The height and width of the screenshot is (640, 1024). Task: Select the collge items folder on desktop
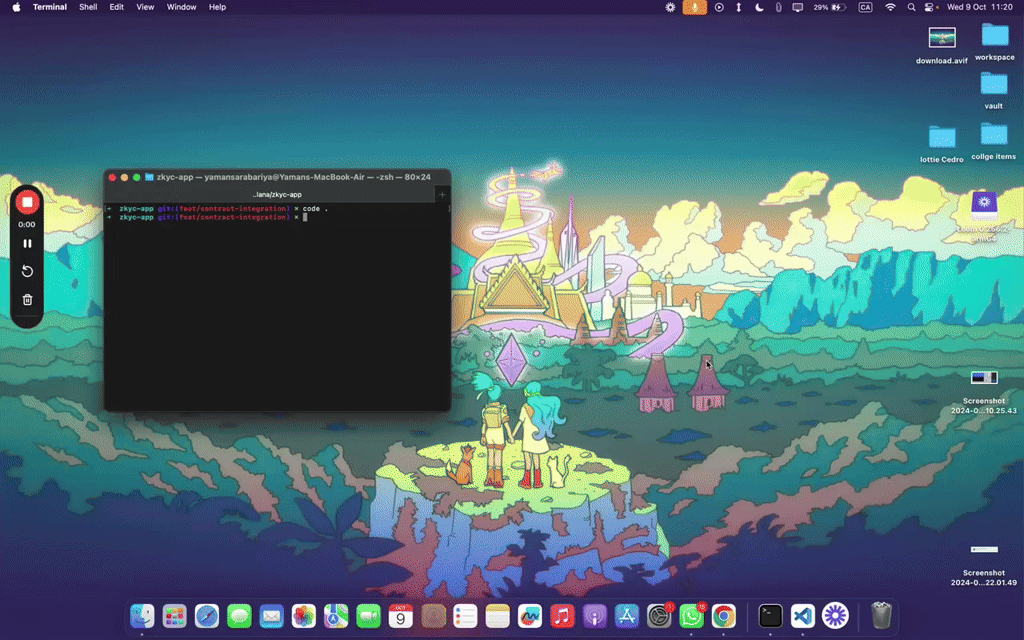point(993,142)
